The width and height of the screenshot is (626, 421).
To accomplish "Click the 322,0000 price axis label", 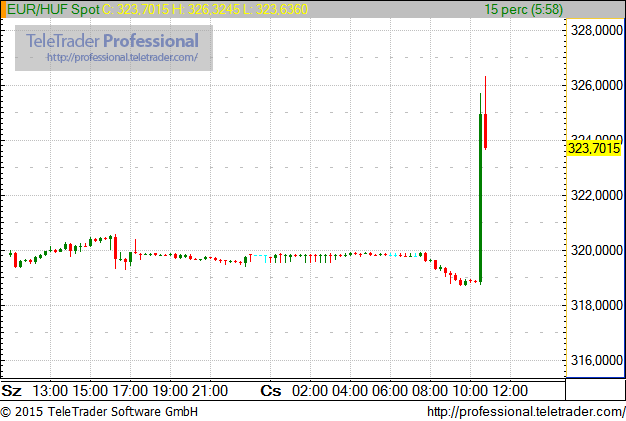I will click(596, 196).
